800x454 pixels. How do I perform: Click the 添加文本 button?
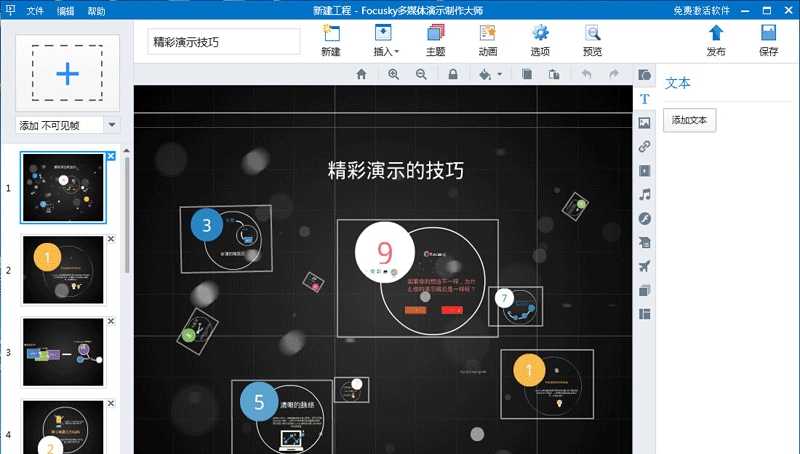coord(689,120)
